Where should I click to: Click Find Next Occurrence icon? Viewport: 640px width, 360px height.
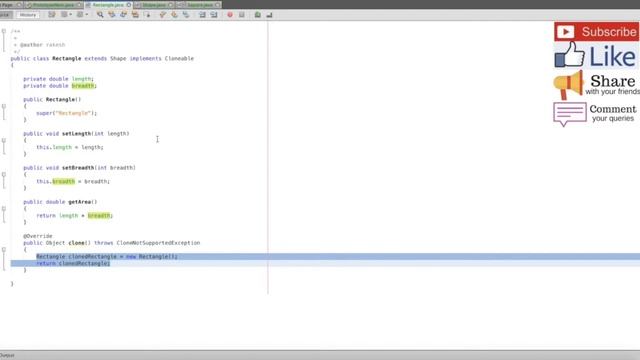123,15
